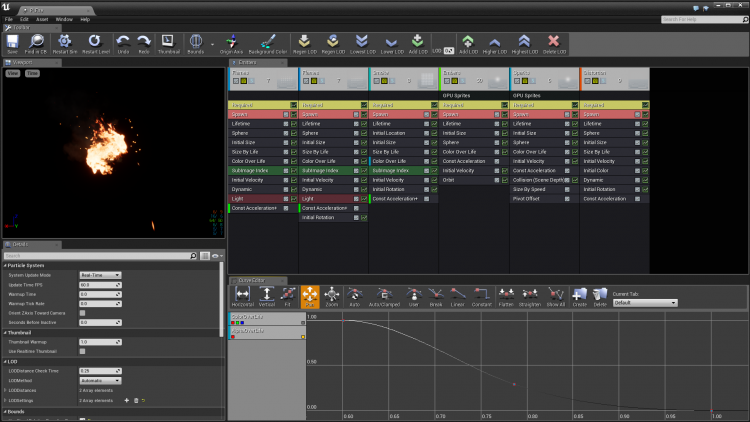Select the Pan tool in curve editor
Image resolution: width=750 pixels, height=422 pixels.
309,296
